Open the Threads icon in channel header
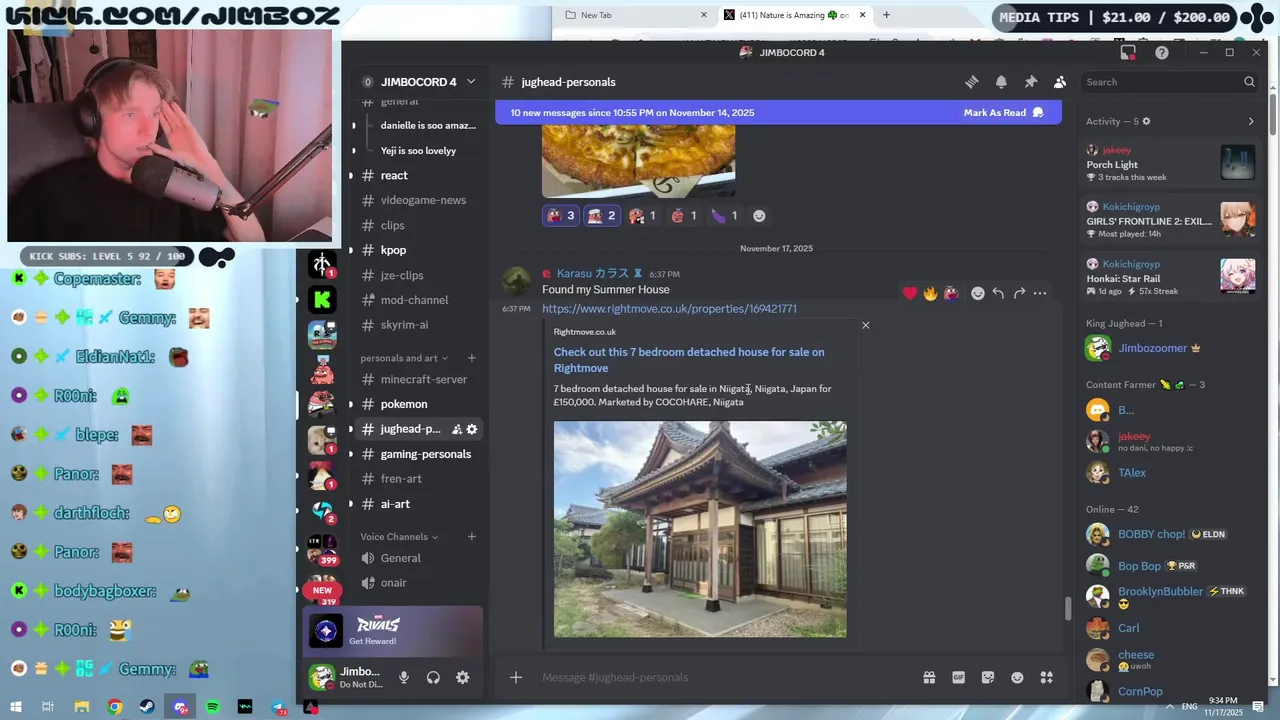This screenshot has height=720, width=1280. pyautogui.click(x=971, y=82)
